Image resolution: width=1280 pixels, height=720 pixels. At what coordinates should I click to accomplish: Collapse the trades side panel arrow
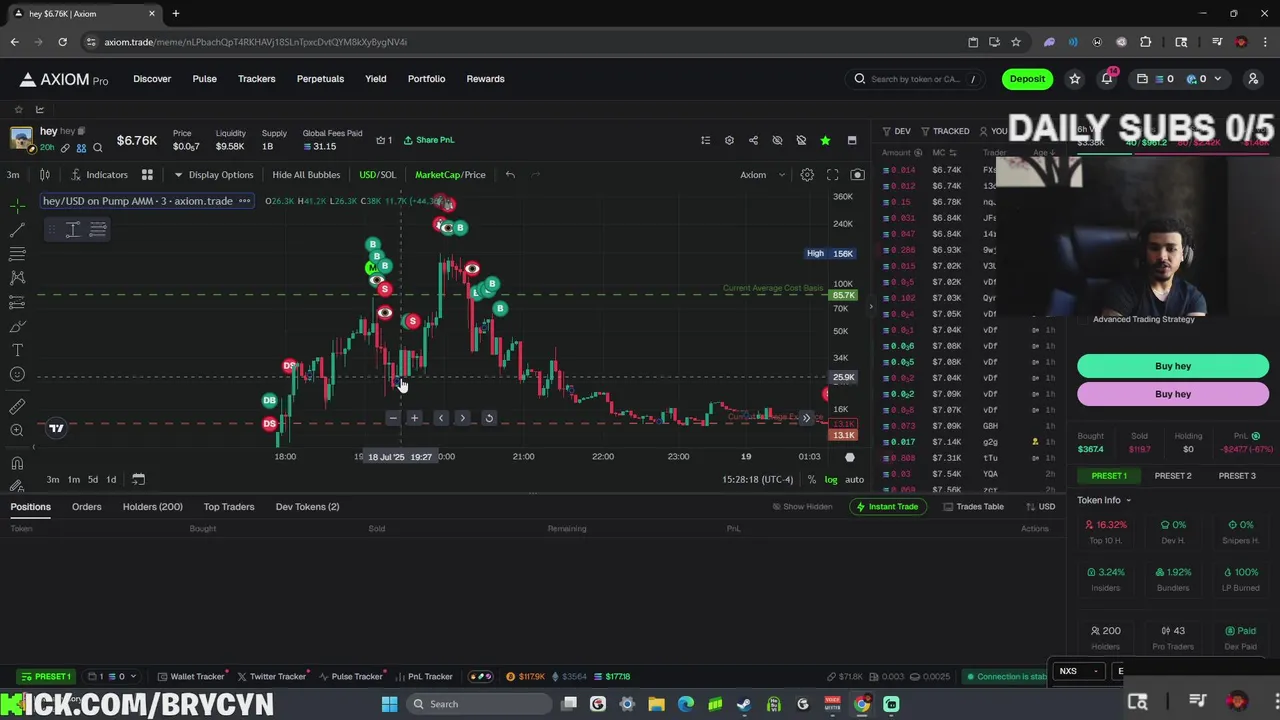870,306
